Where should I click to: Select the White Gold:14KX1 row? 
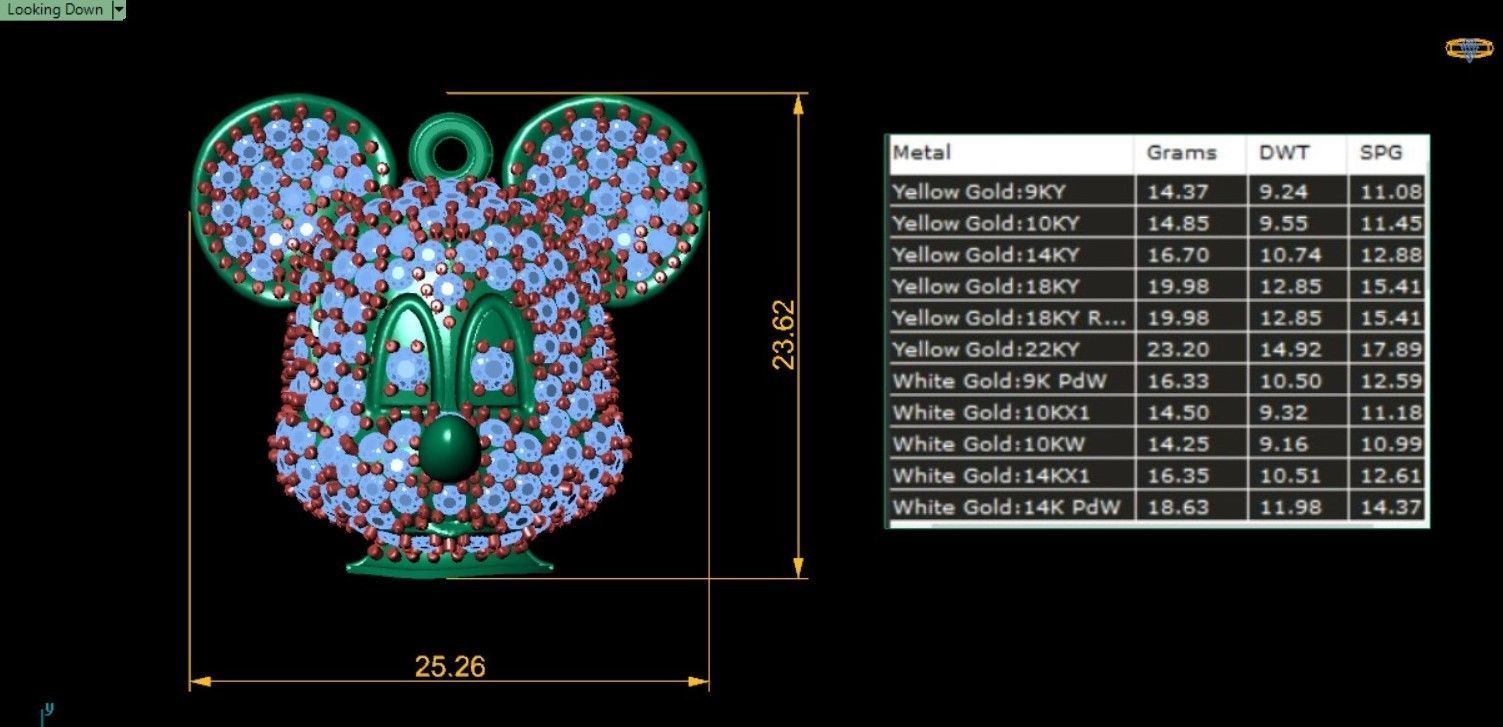pos(1157,475)
